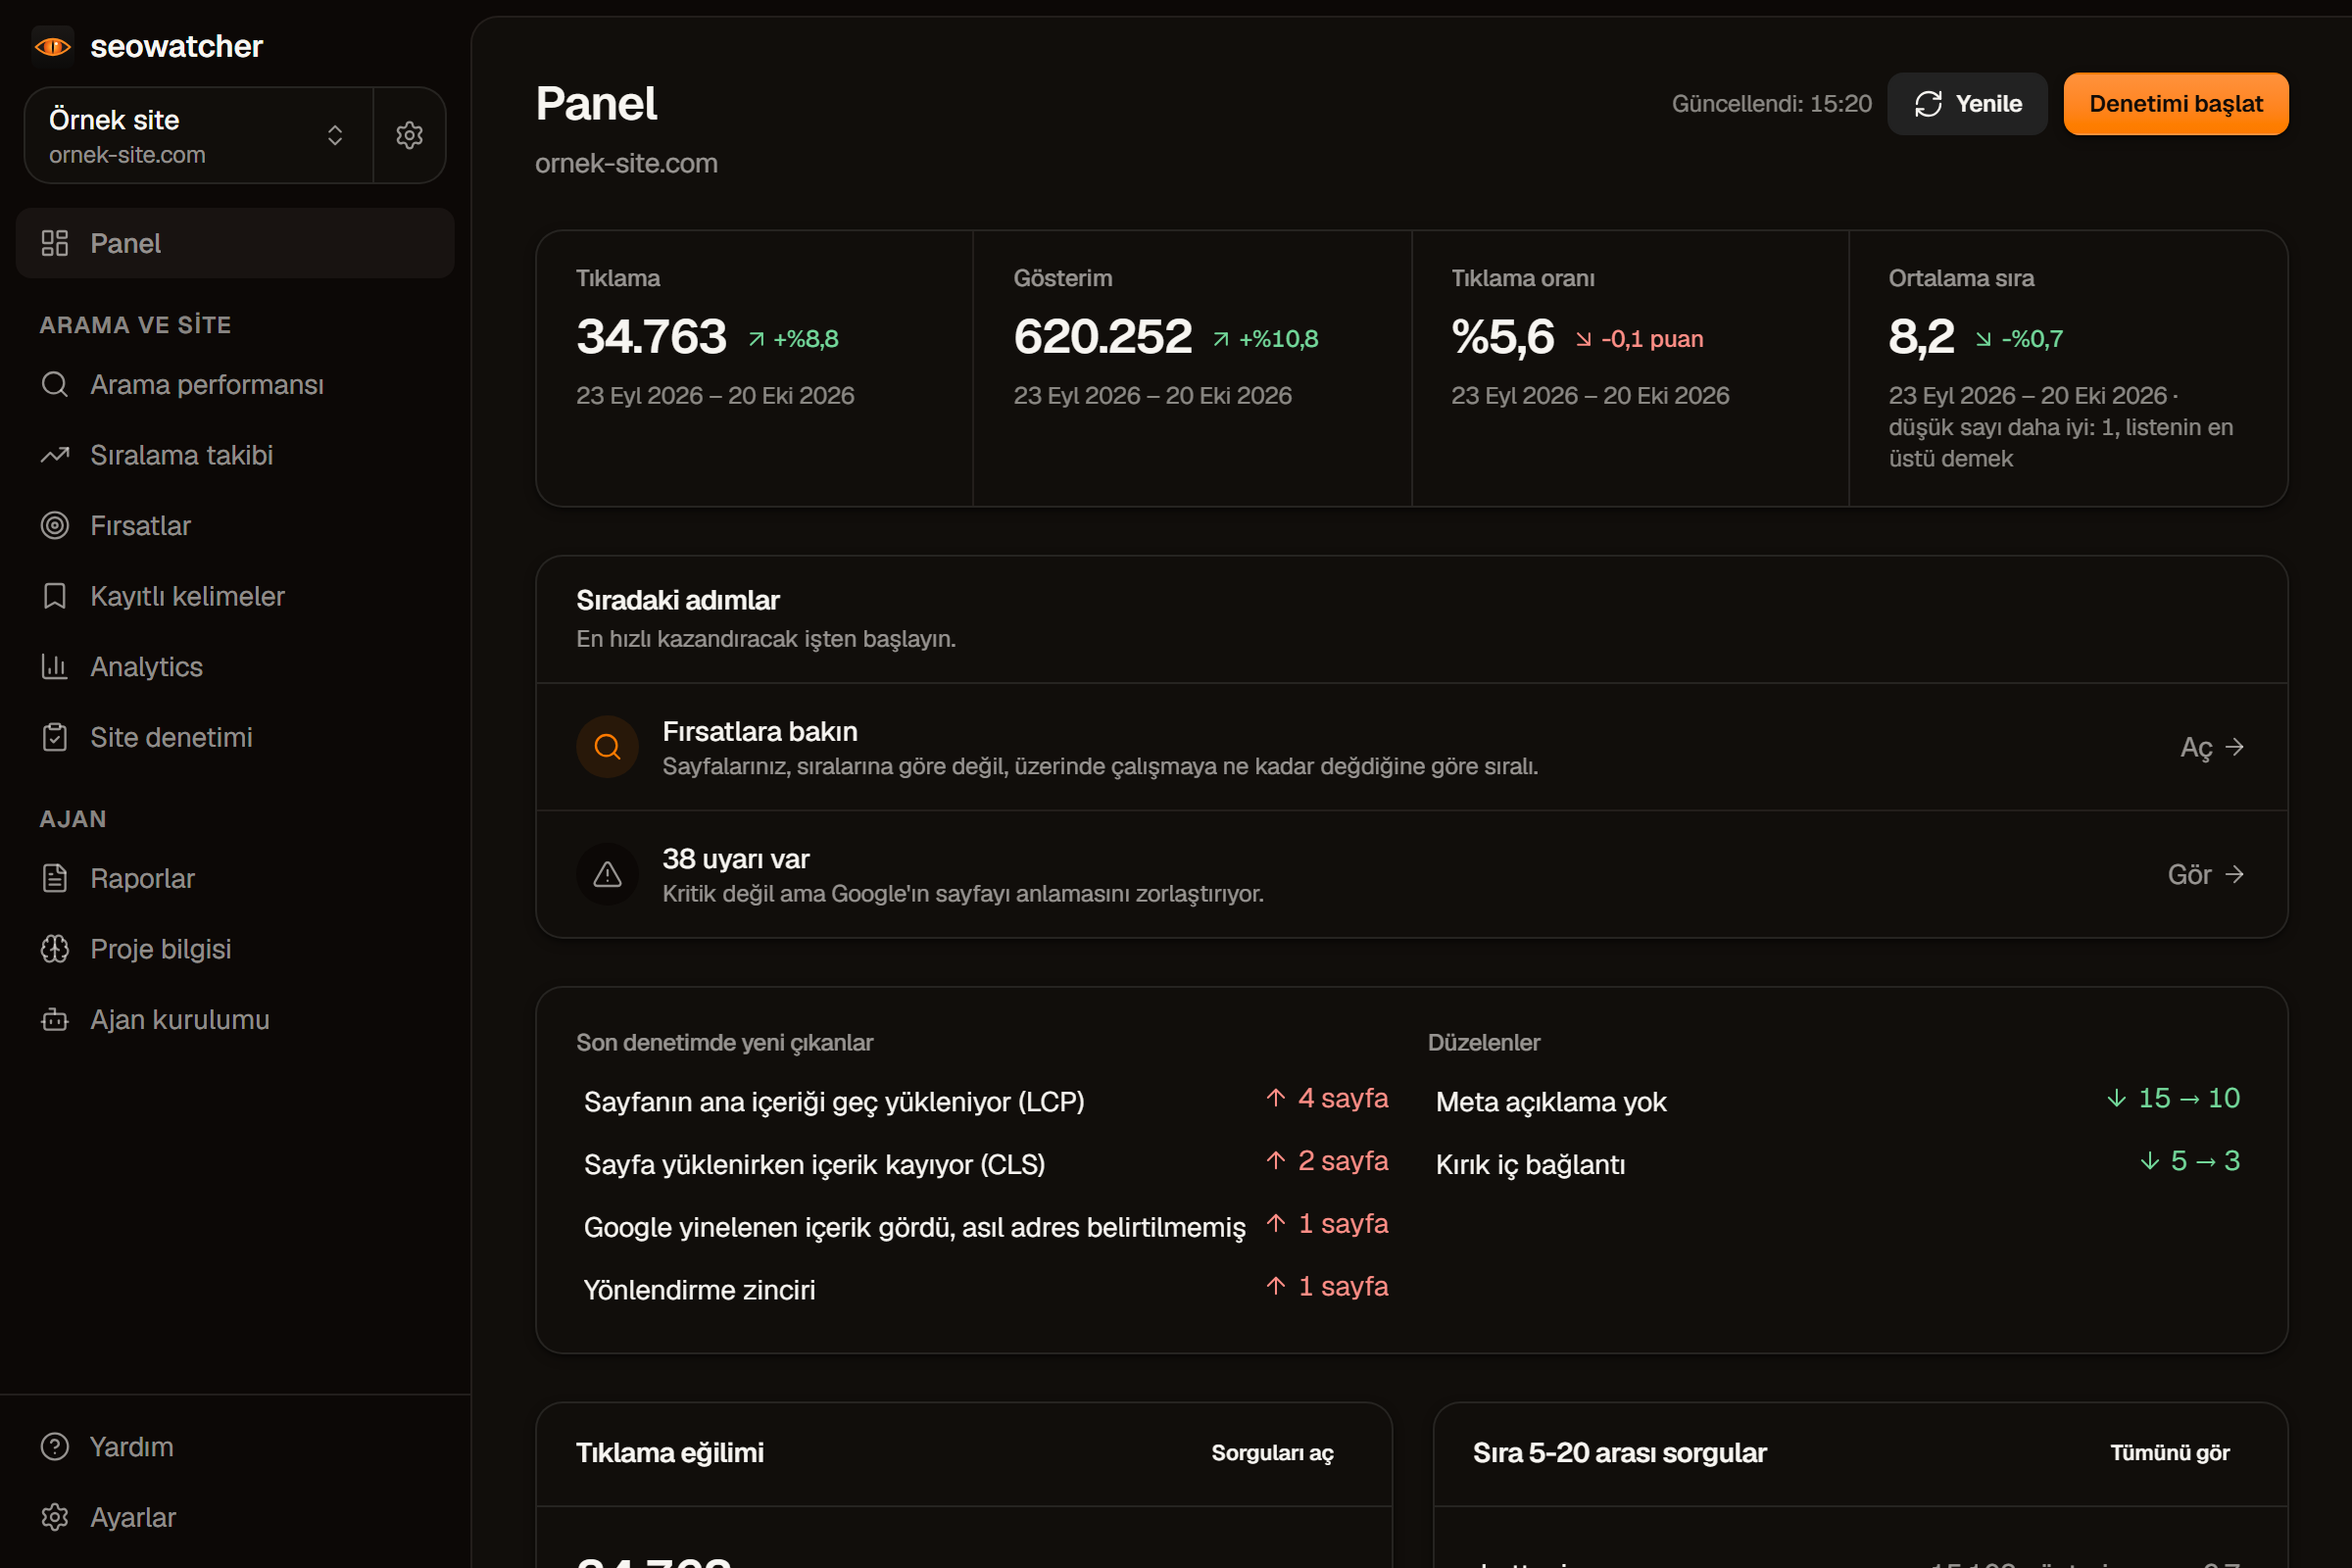Open the Panel menu item
Viewport: 2352px width, 1568px height.
(x=235, y=243)
